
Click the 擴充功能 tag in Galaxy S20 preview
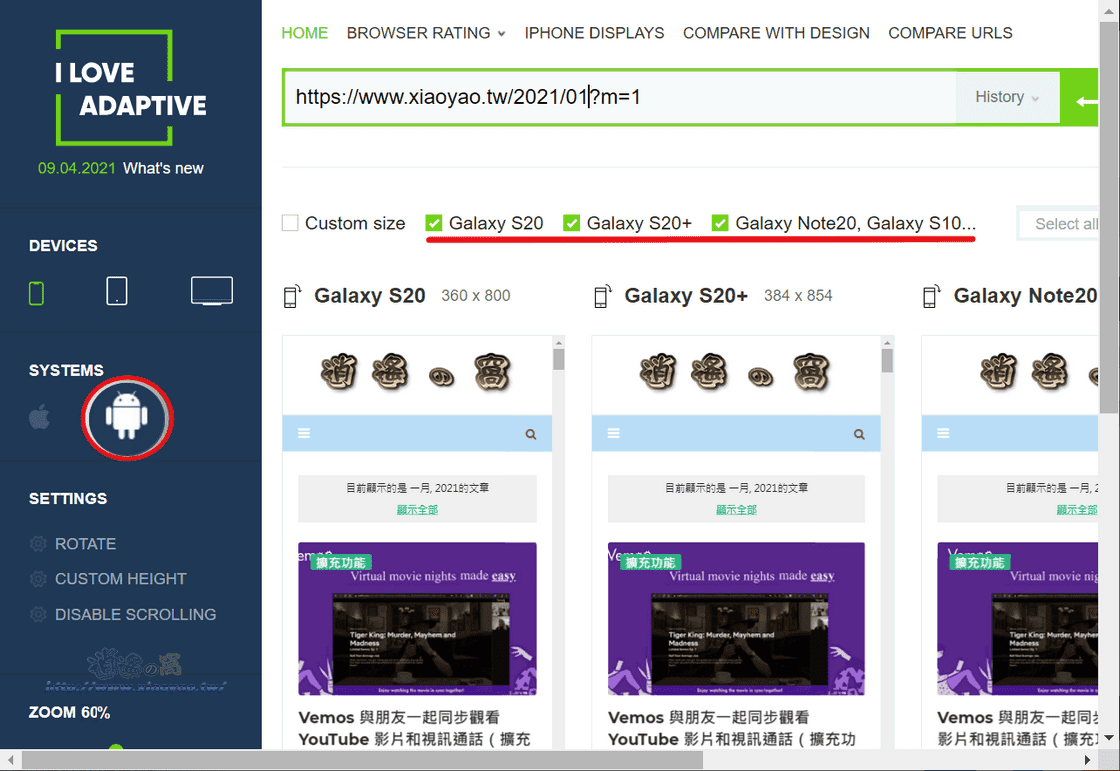[341, 563]
